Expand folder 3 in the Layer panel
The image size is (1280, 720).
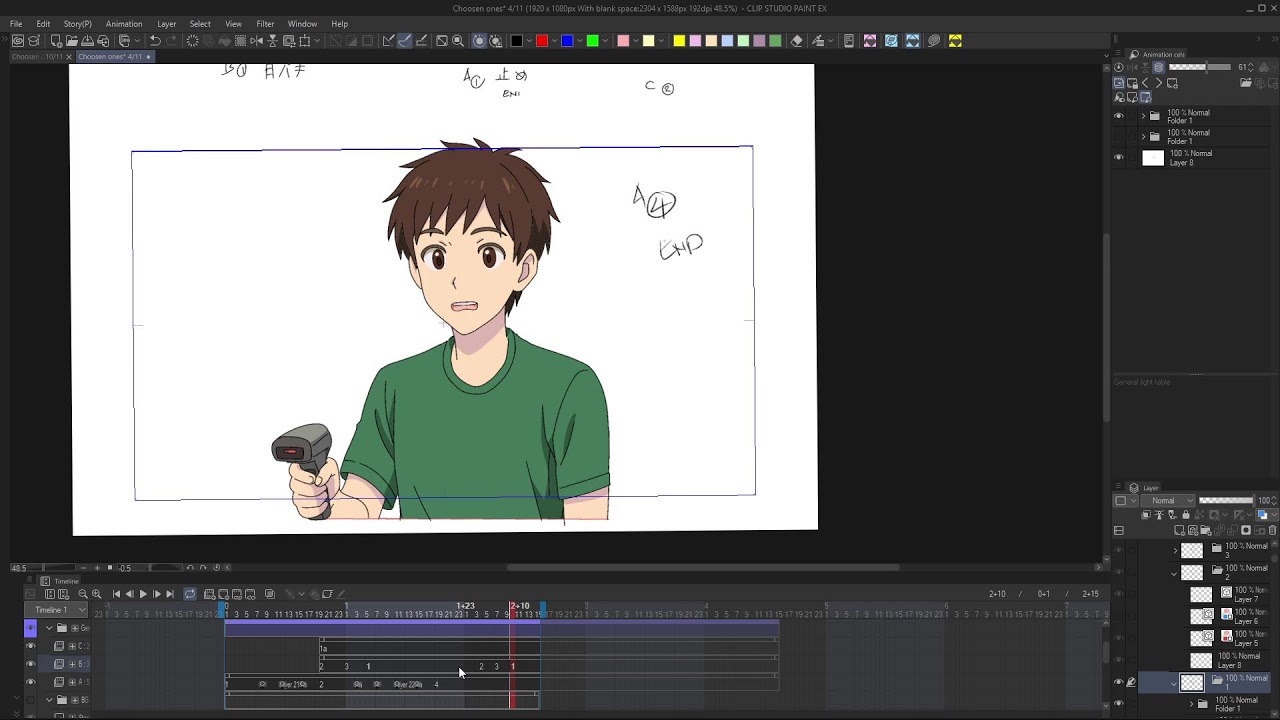tap(1175, 551)
